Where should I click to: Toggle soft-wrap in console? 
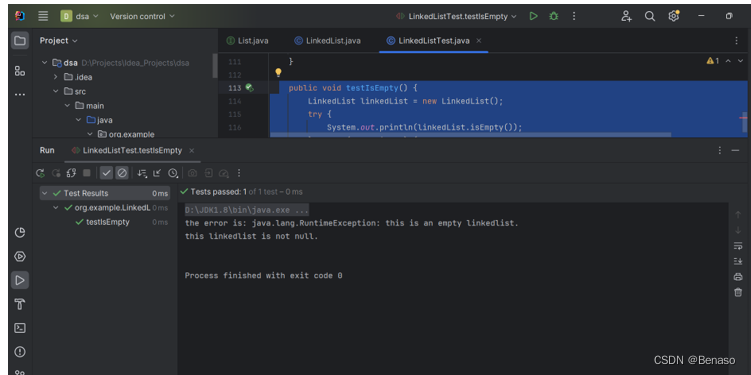(738, 246)
